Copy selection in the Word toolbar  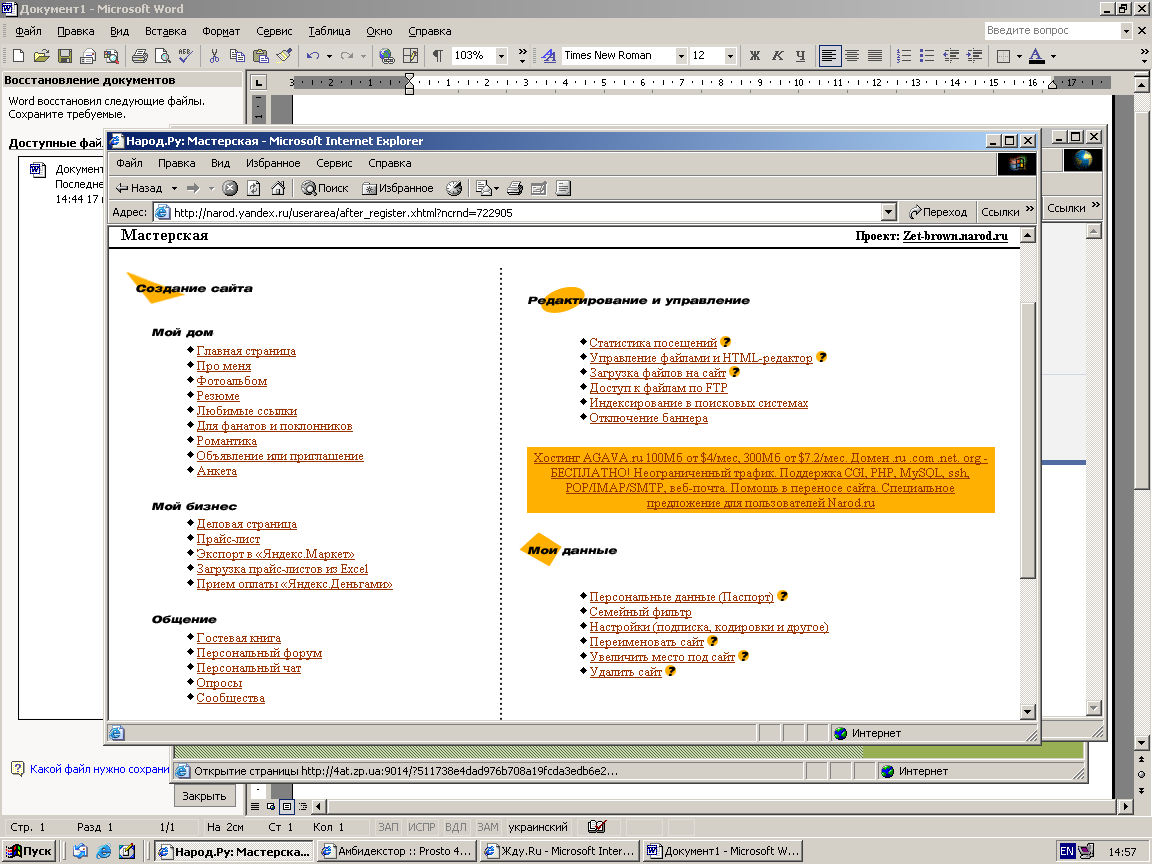coord(237,55)
